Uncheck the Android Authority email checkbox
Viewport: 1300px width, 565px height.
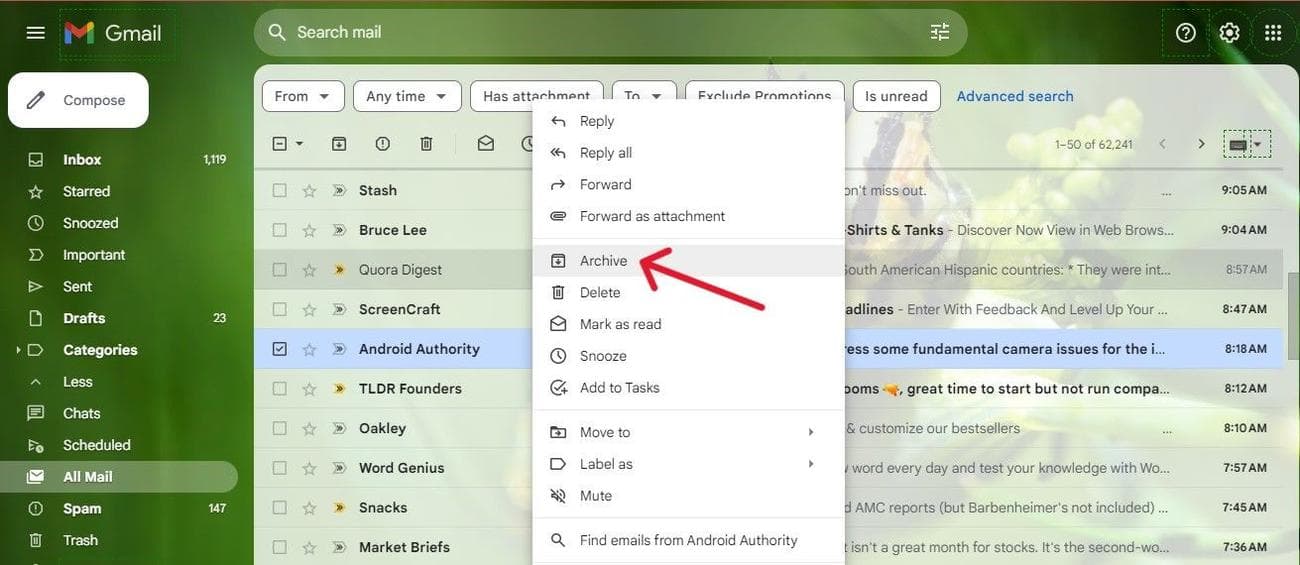[280, 349]
